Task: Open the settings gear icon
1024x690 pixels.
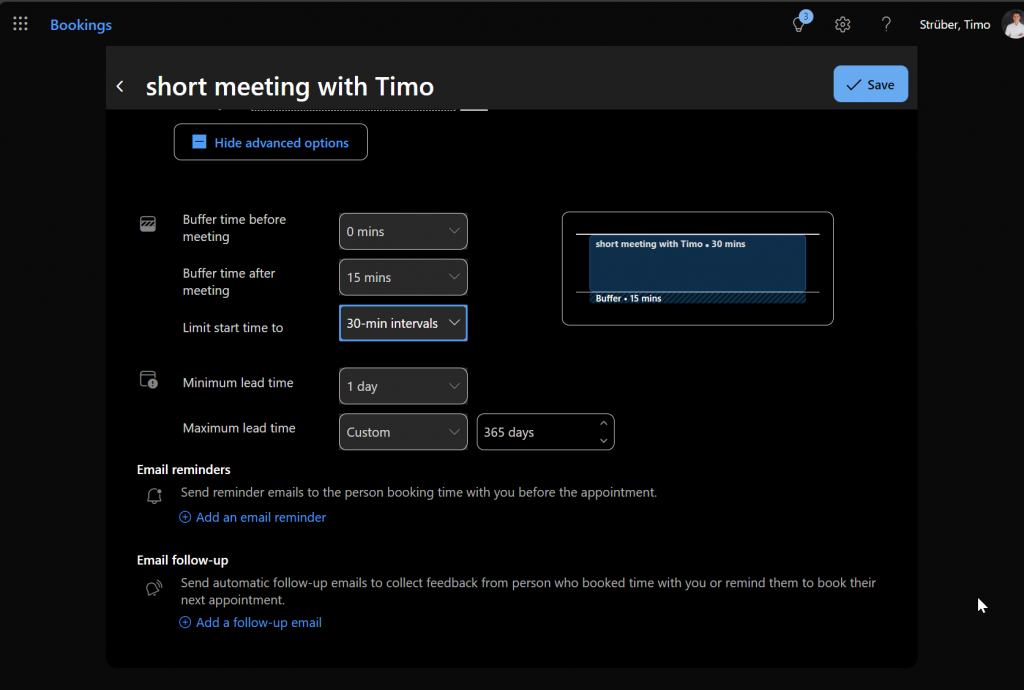Action: (x=843, y=25)
